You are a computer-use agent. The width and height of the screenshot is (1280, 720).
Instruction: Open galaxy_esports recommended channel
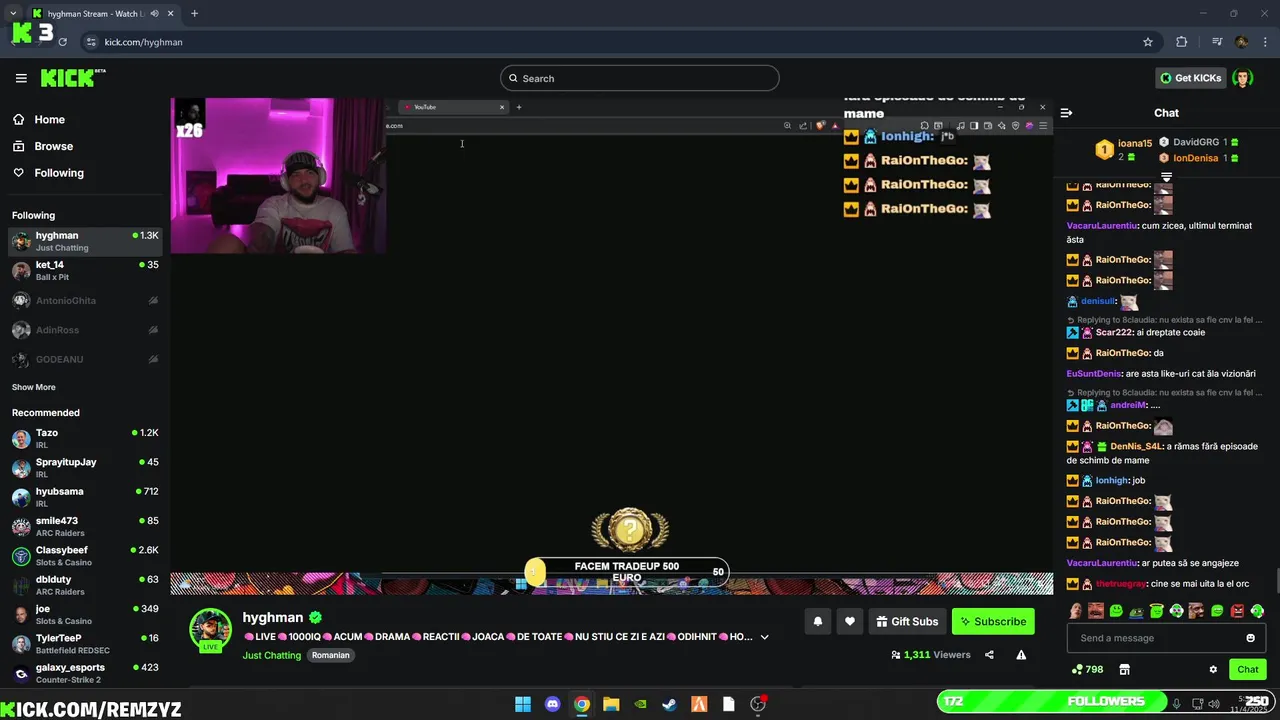tap(85, 673)
